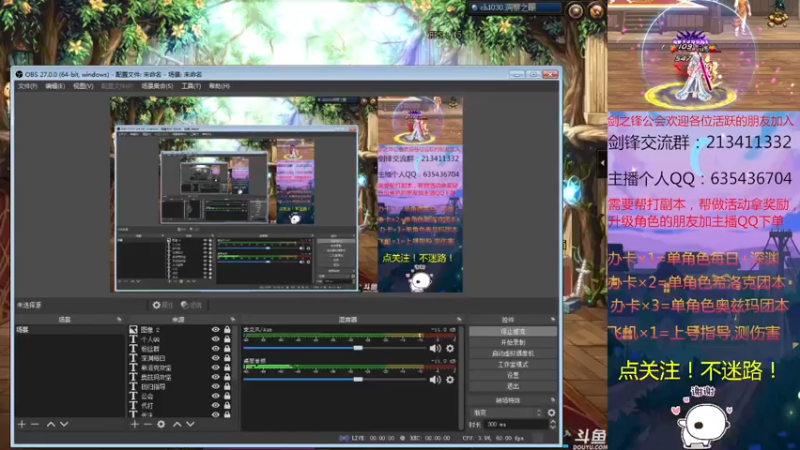Add a new scene with the plus icon
This screenshot has width=800, height=450.
21,424
